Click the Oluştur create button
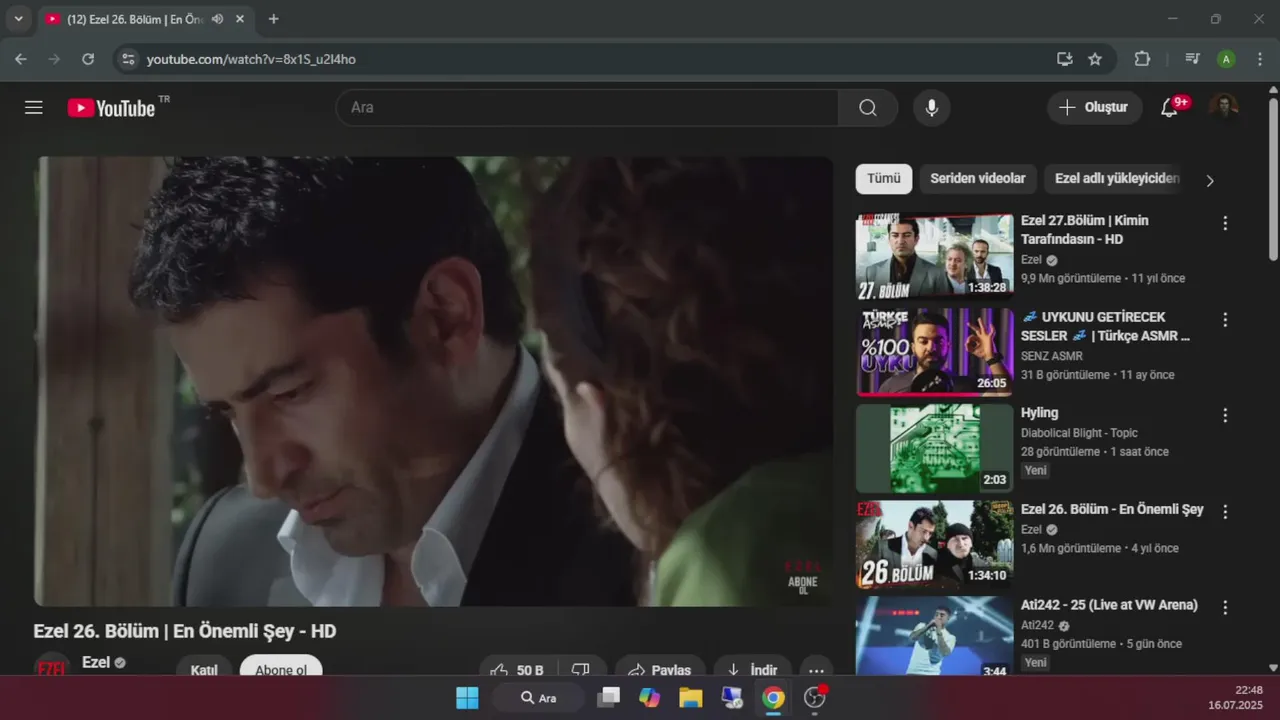 point(1095,108)
